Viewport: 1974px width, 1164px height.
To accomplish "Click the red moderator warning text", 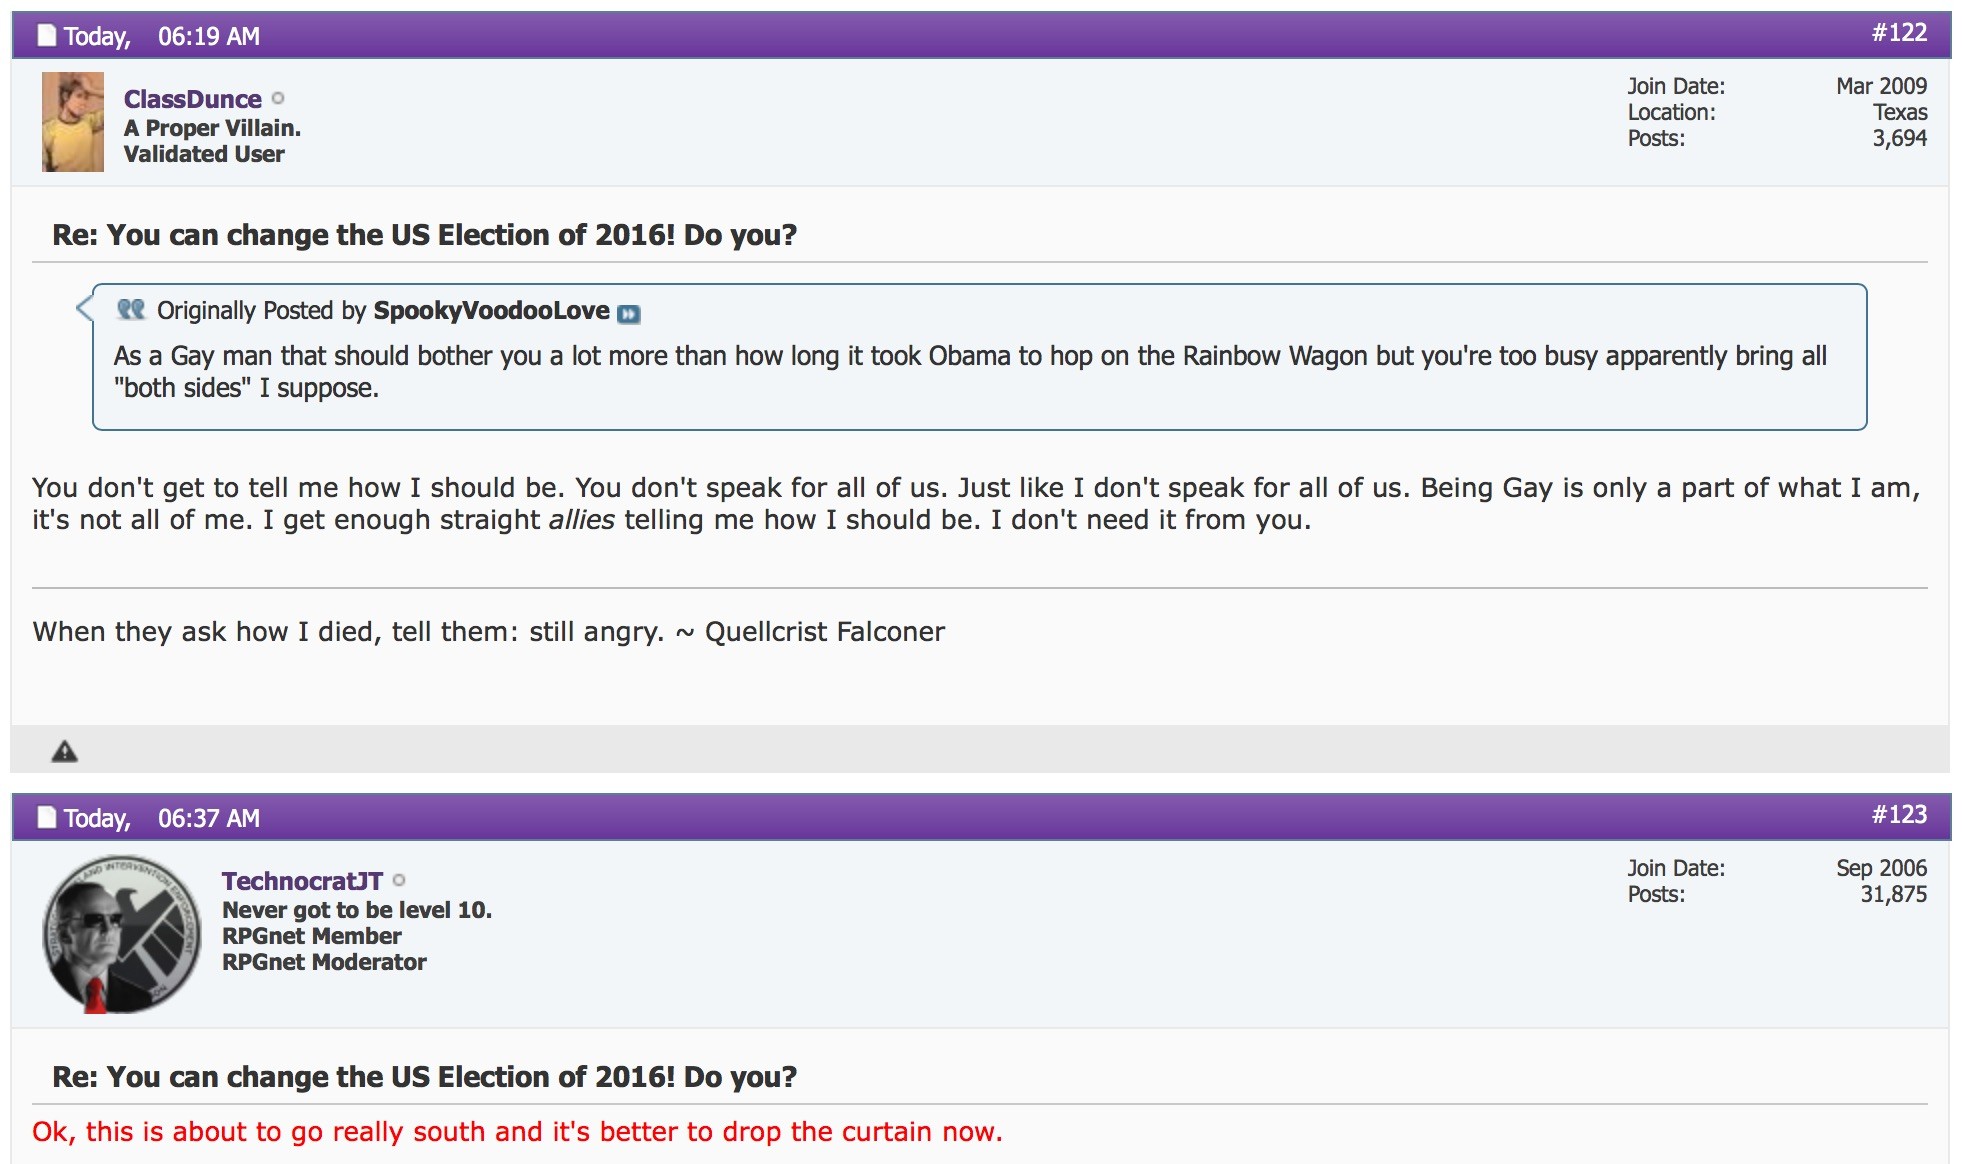I will [517, 1132].
